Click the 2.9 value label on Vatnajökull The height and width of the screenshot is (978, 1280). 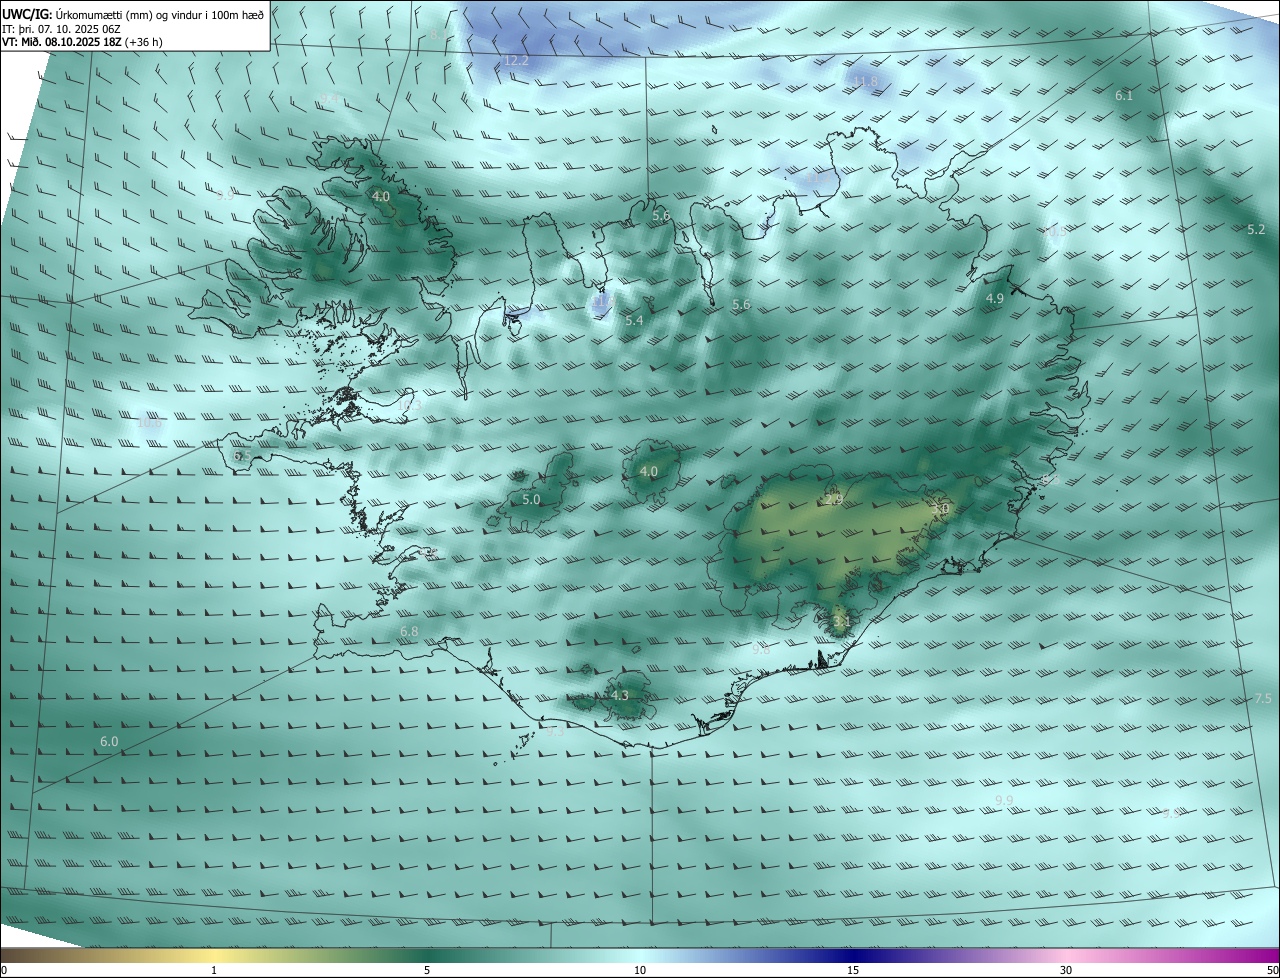click(x=834, y=500)
